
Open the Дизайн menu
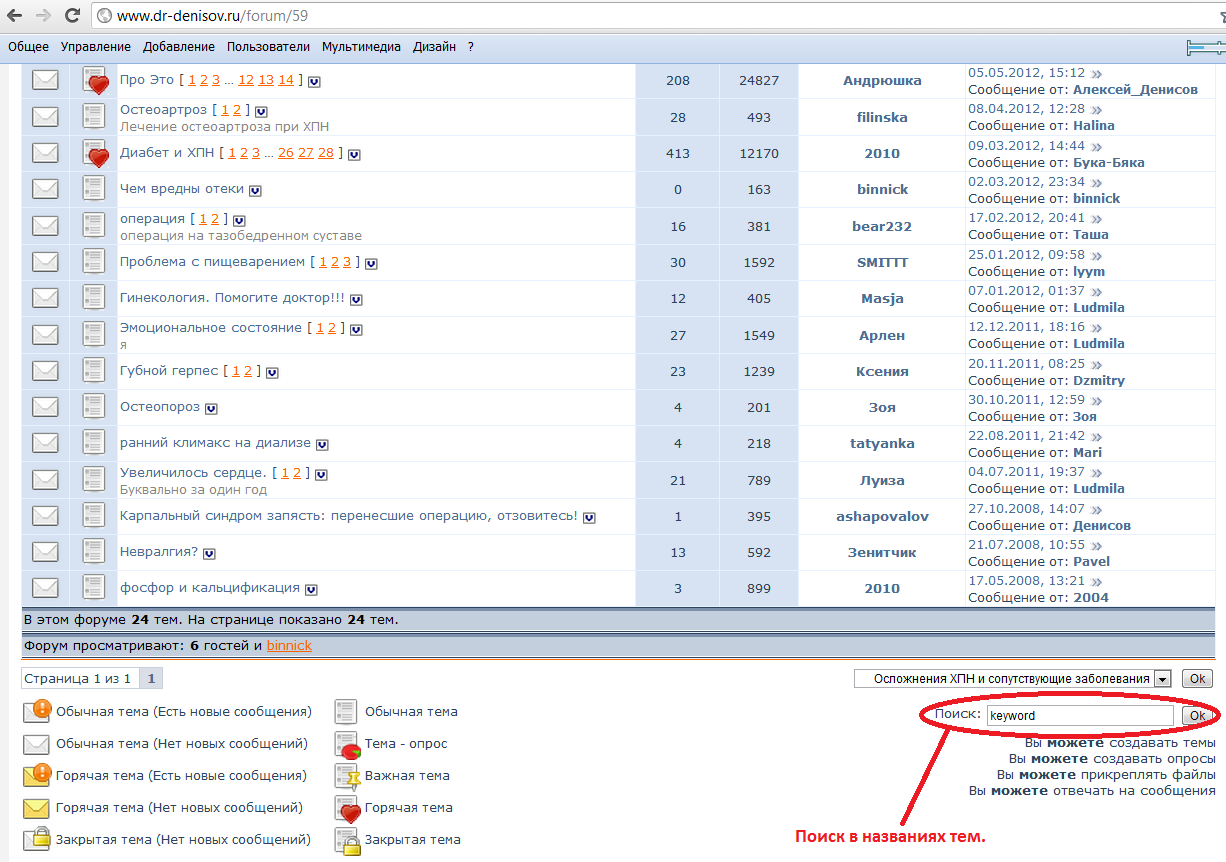click(434, 47)
